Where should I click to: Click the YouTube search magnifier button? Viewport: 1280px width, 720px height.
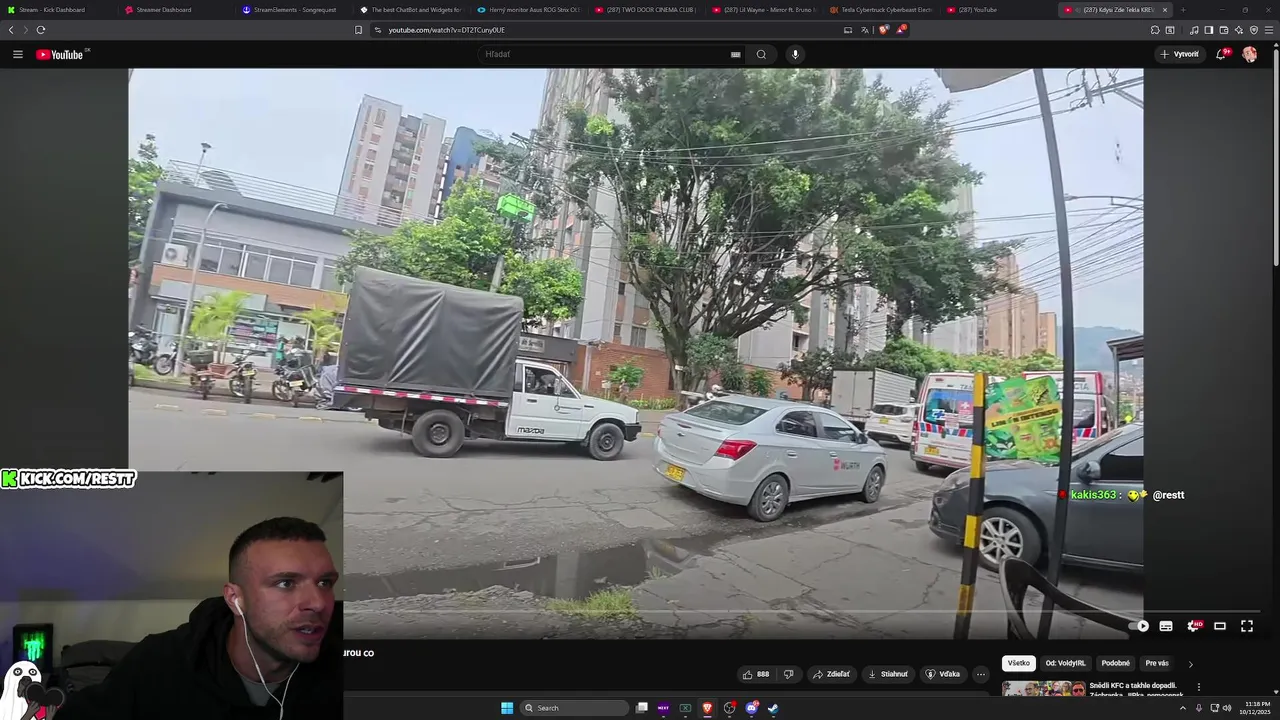tap(761, 54)
